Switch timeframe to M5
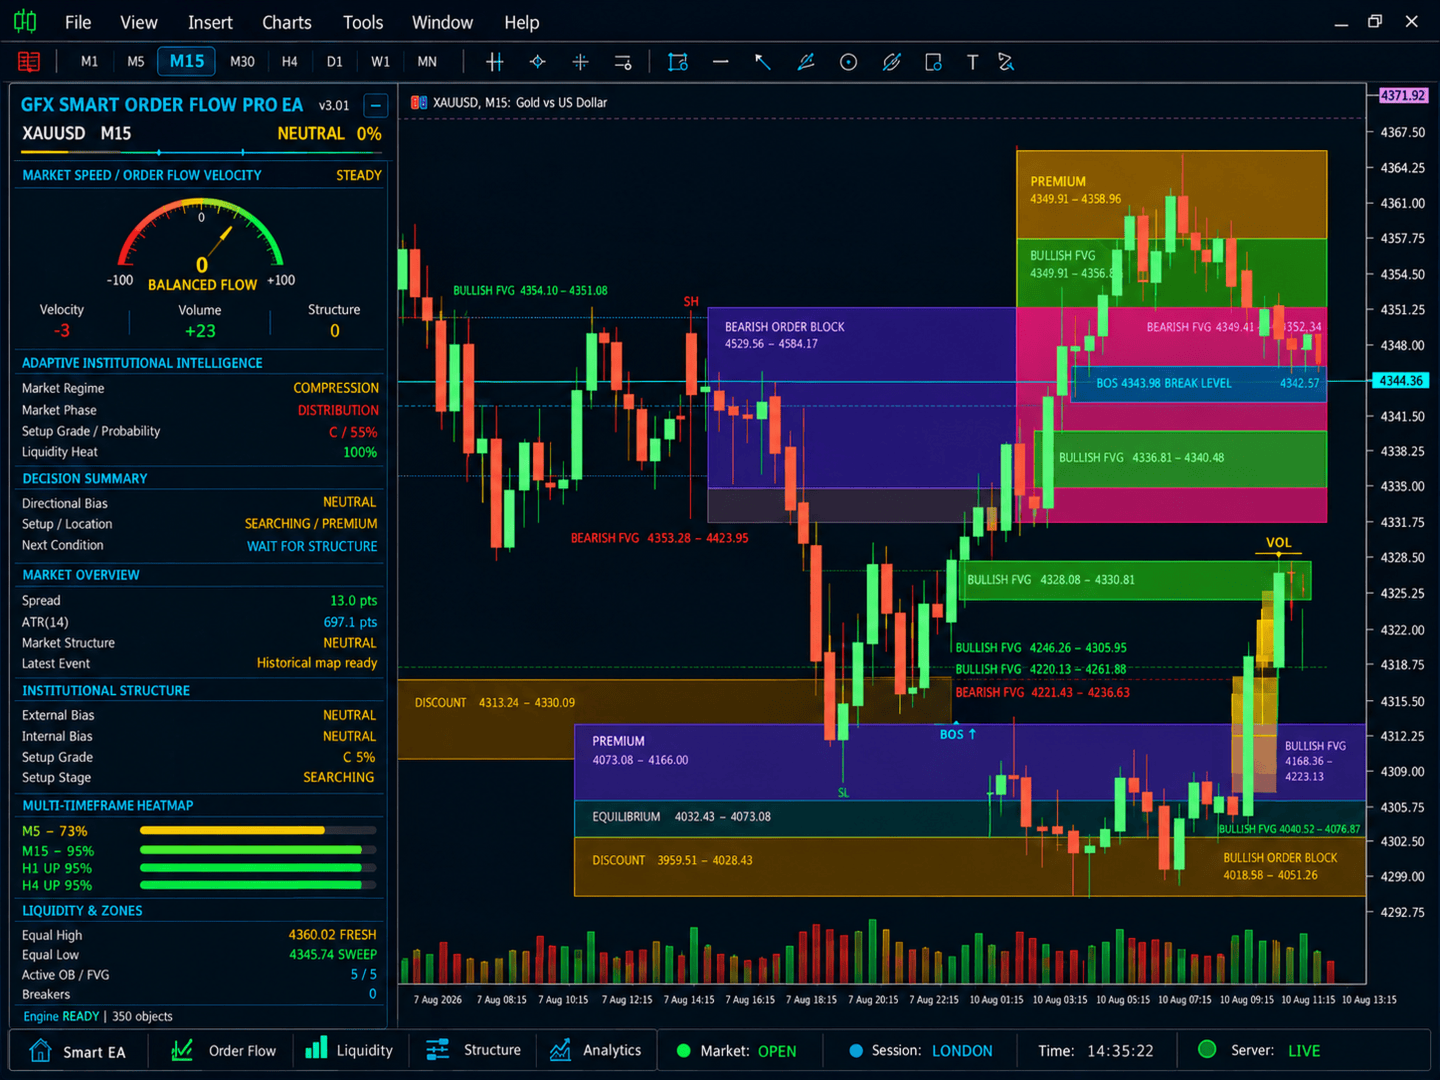 point(136,62)
